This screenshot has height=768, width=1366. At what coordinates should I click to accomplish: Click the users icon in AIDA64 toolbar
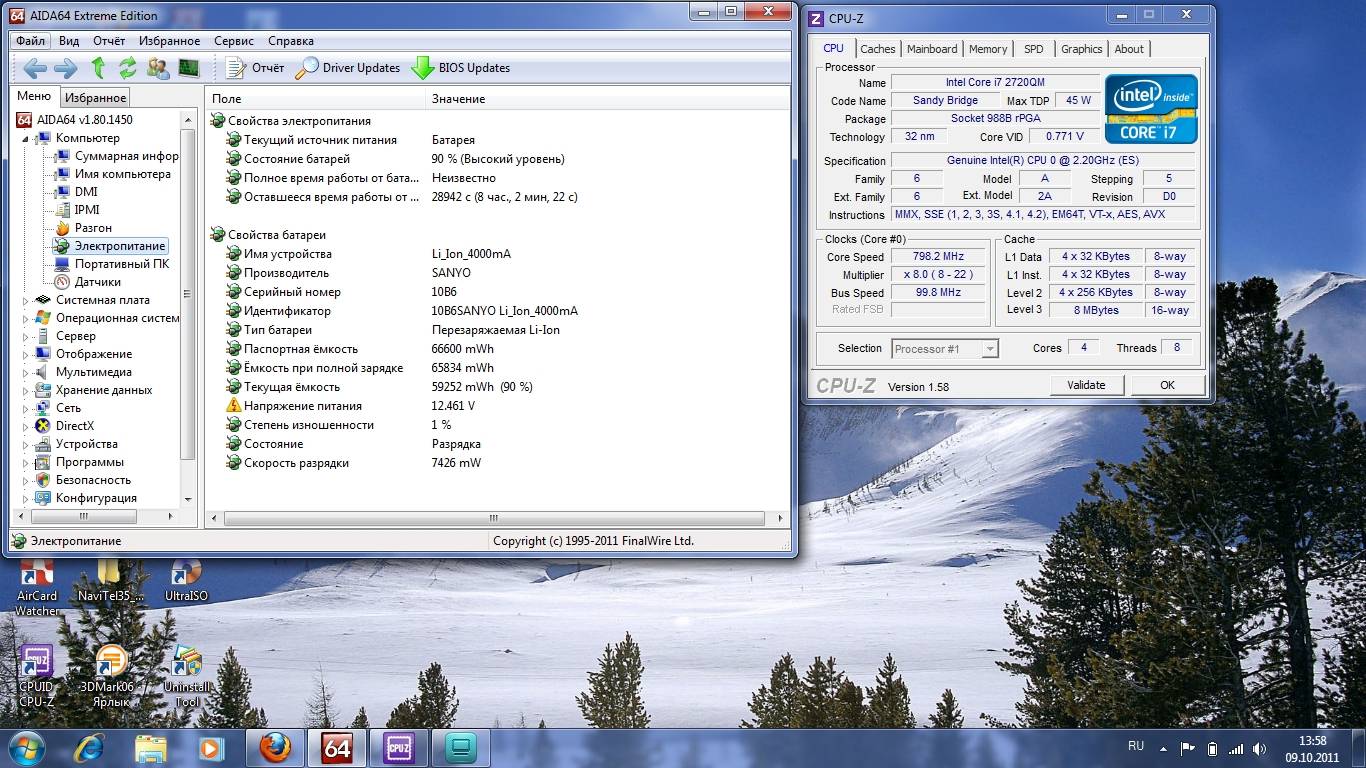[x=157, y=68]
